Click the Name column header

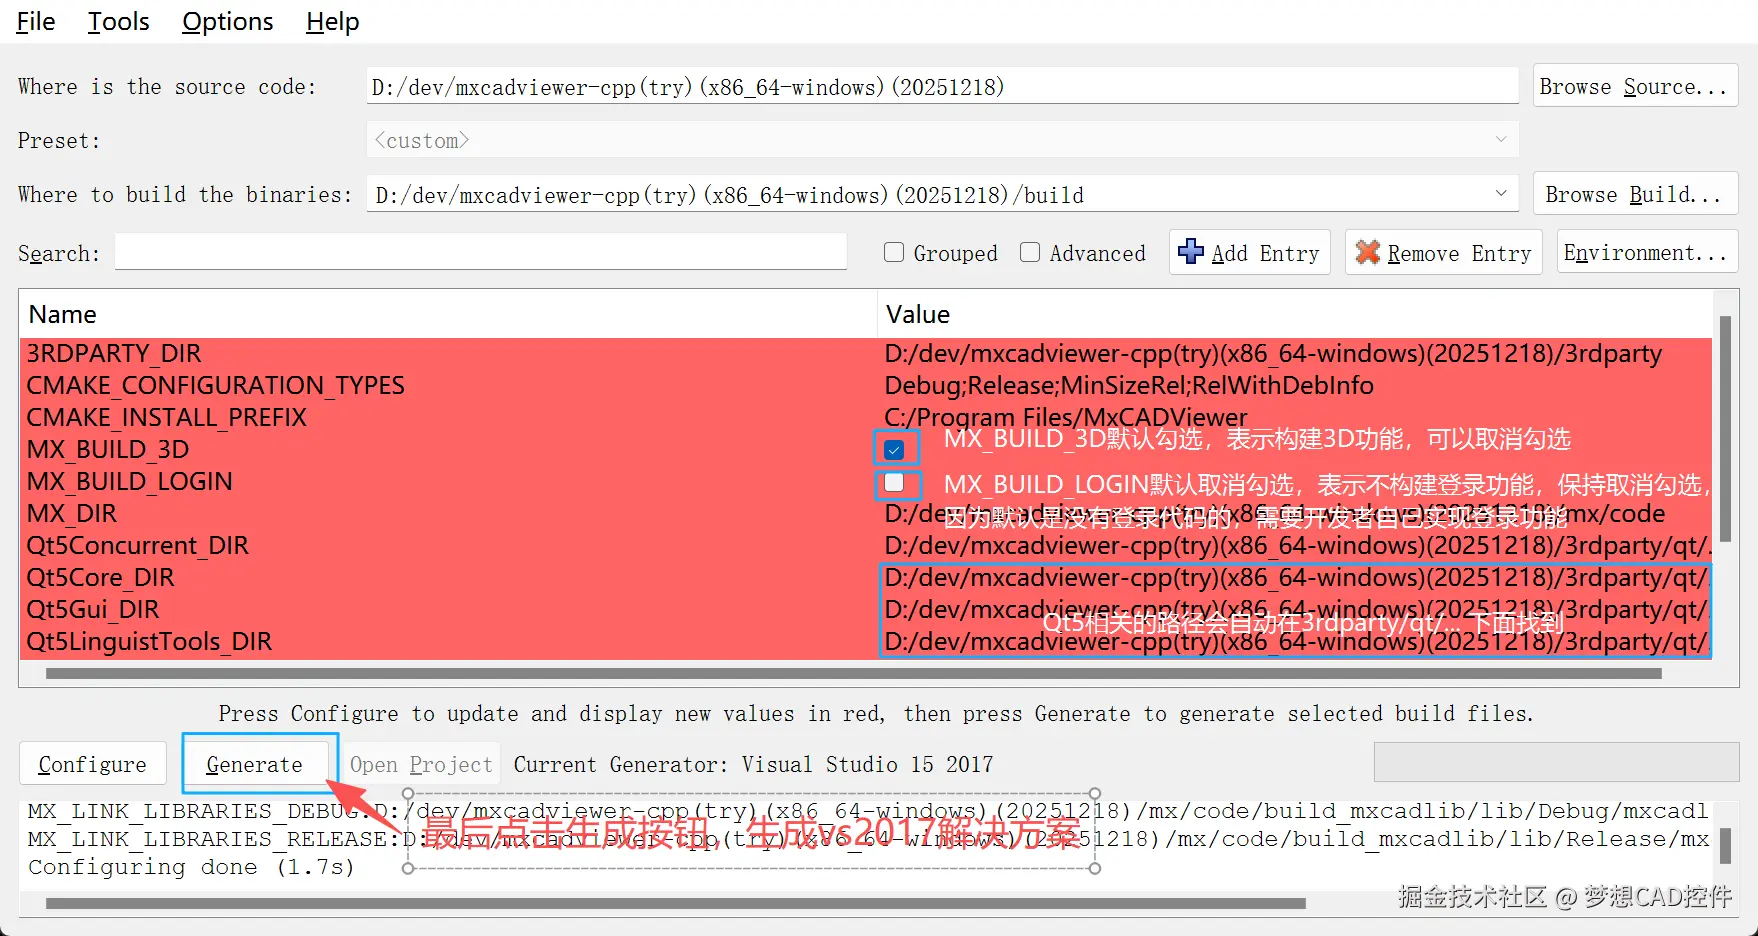[448, 314]
